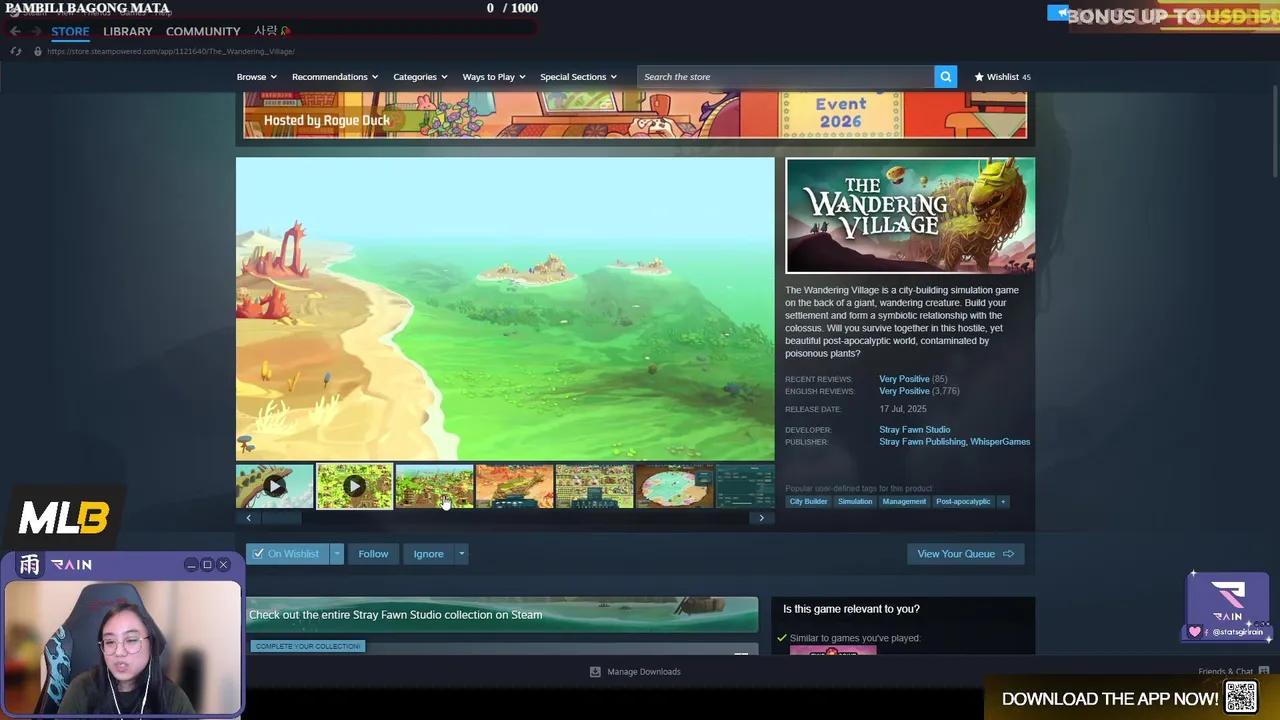
Task: Focus the Search the store field
Action: pyautogui.click(x=785, y=77)
